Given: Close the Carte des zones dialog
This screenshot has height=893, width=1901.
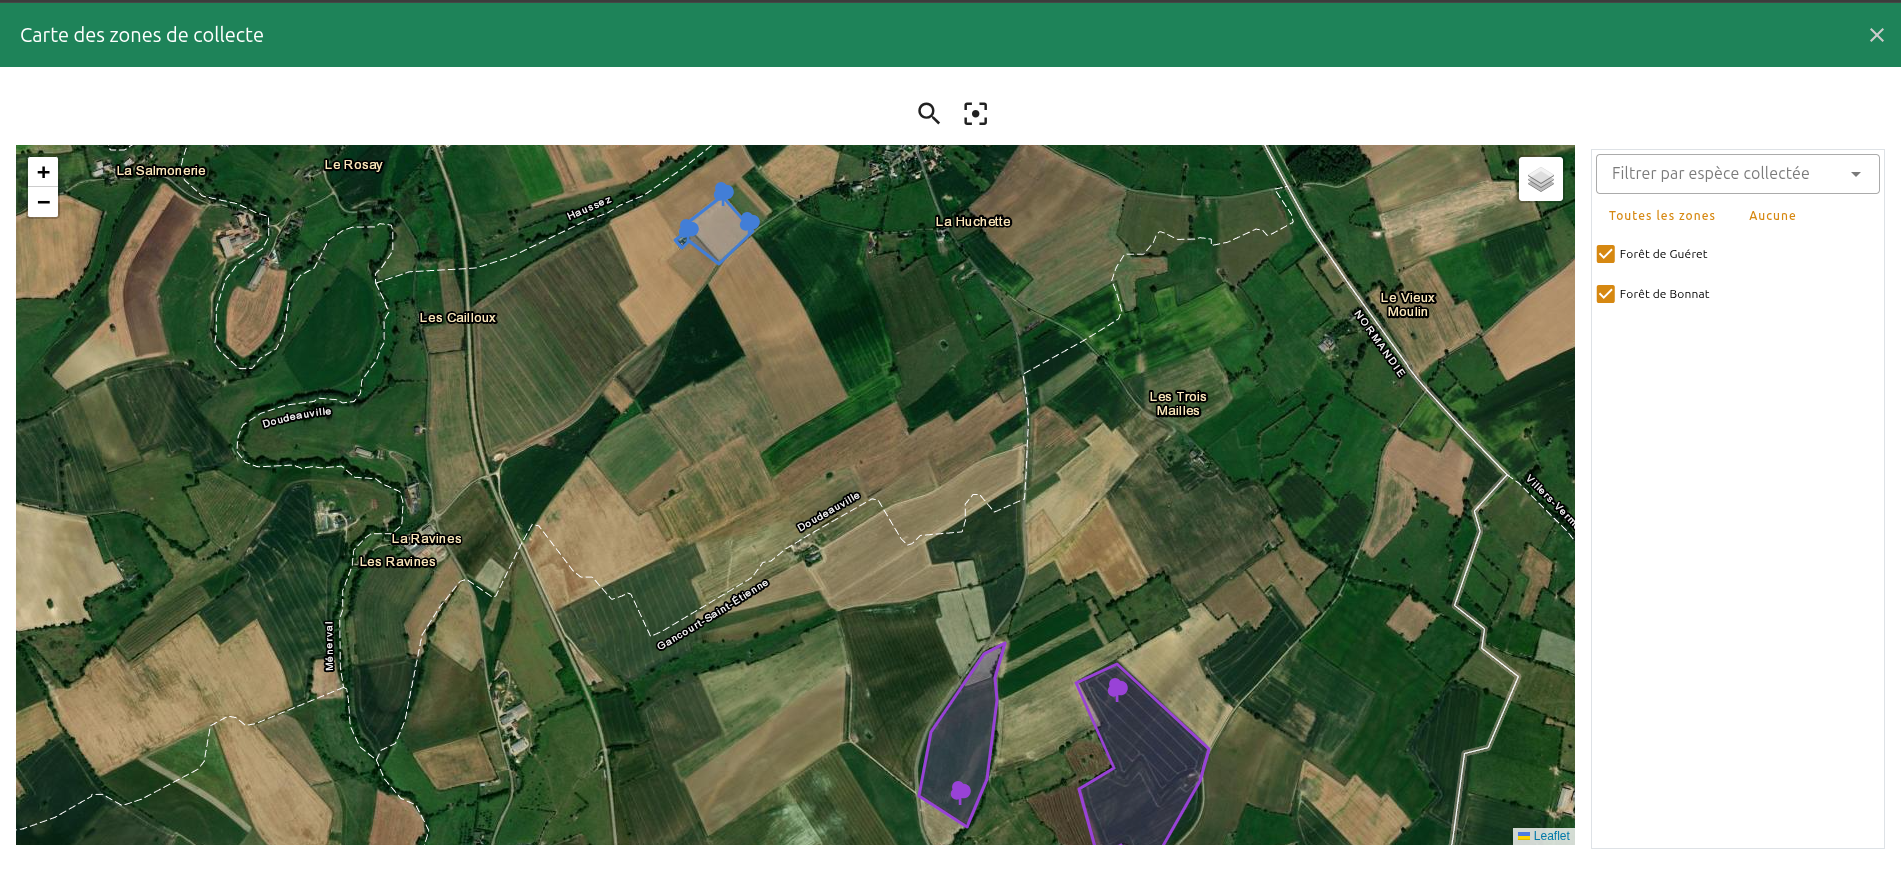Looking at the screenshot, I should pos(1876,35).
